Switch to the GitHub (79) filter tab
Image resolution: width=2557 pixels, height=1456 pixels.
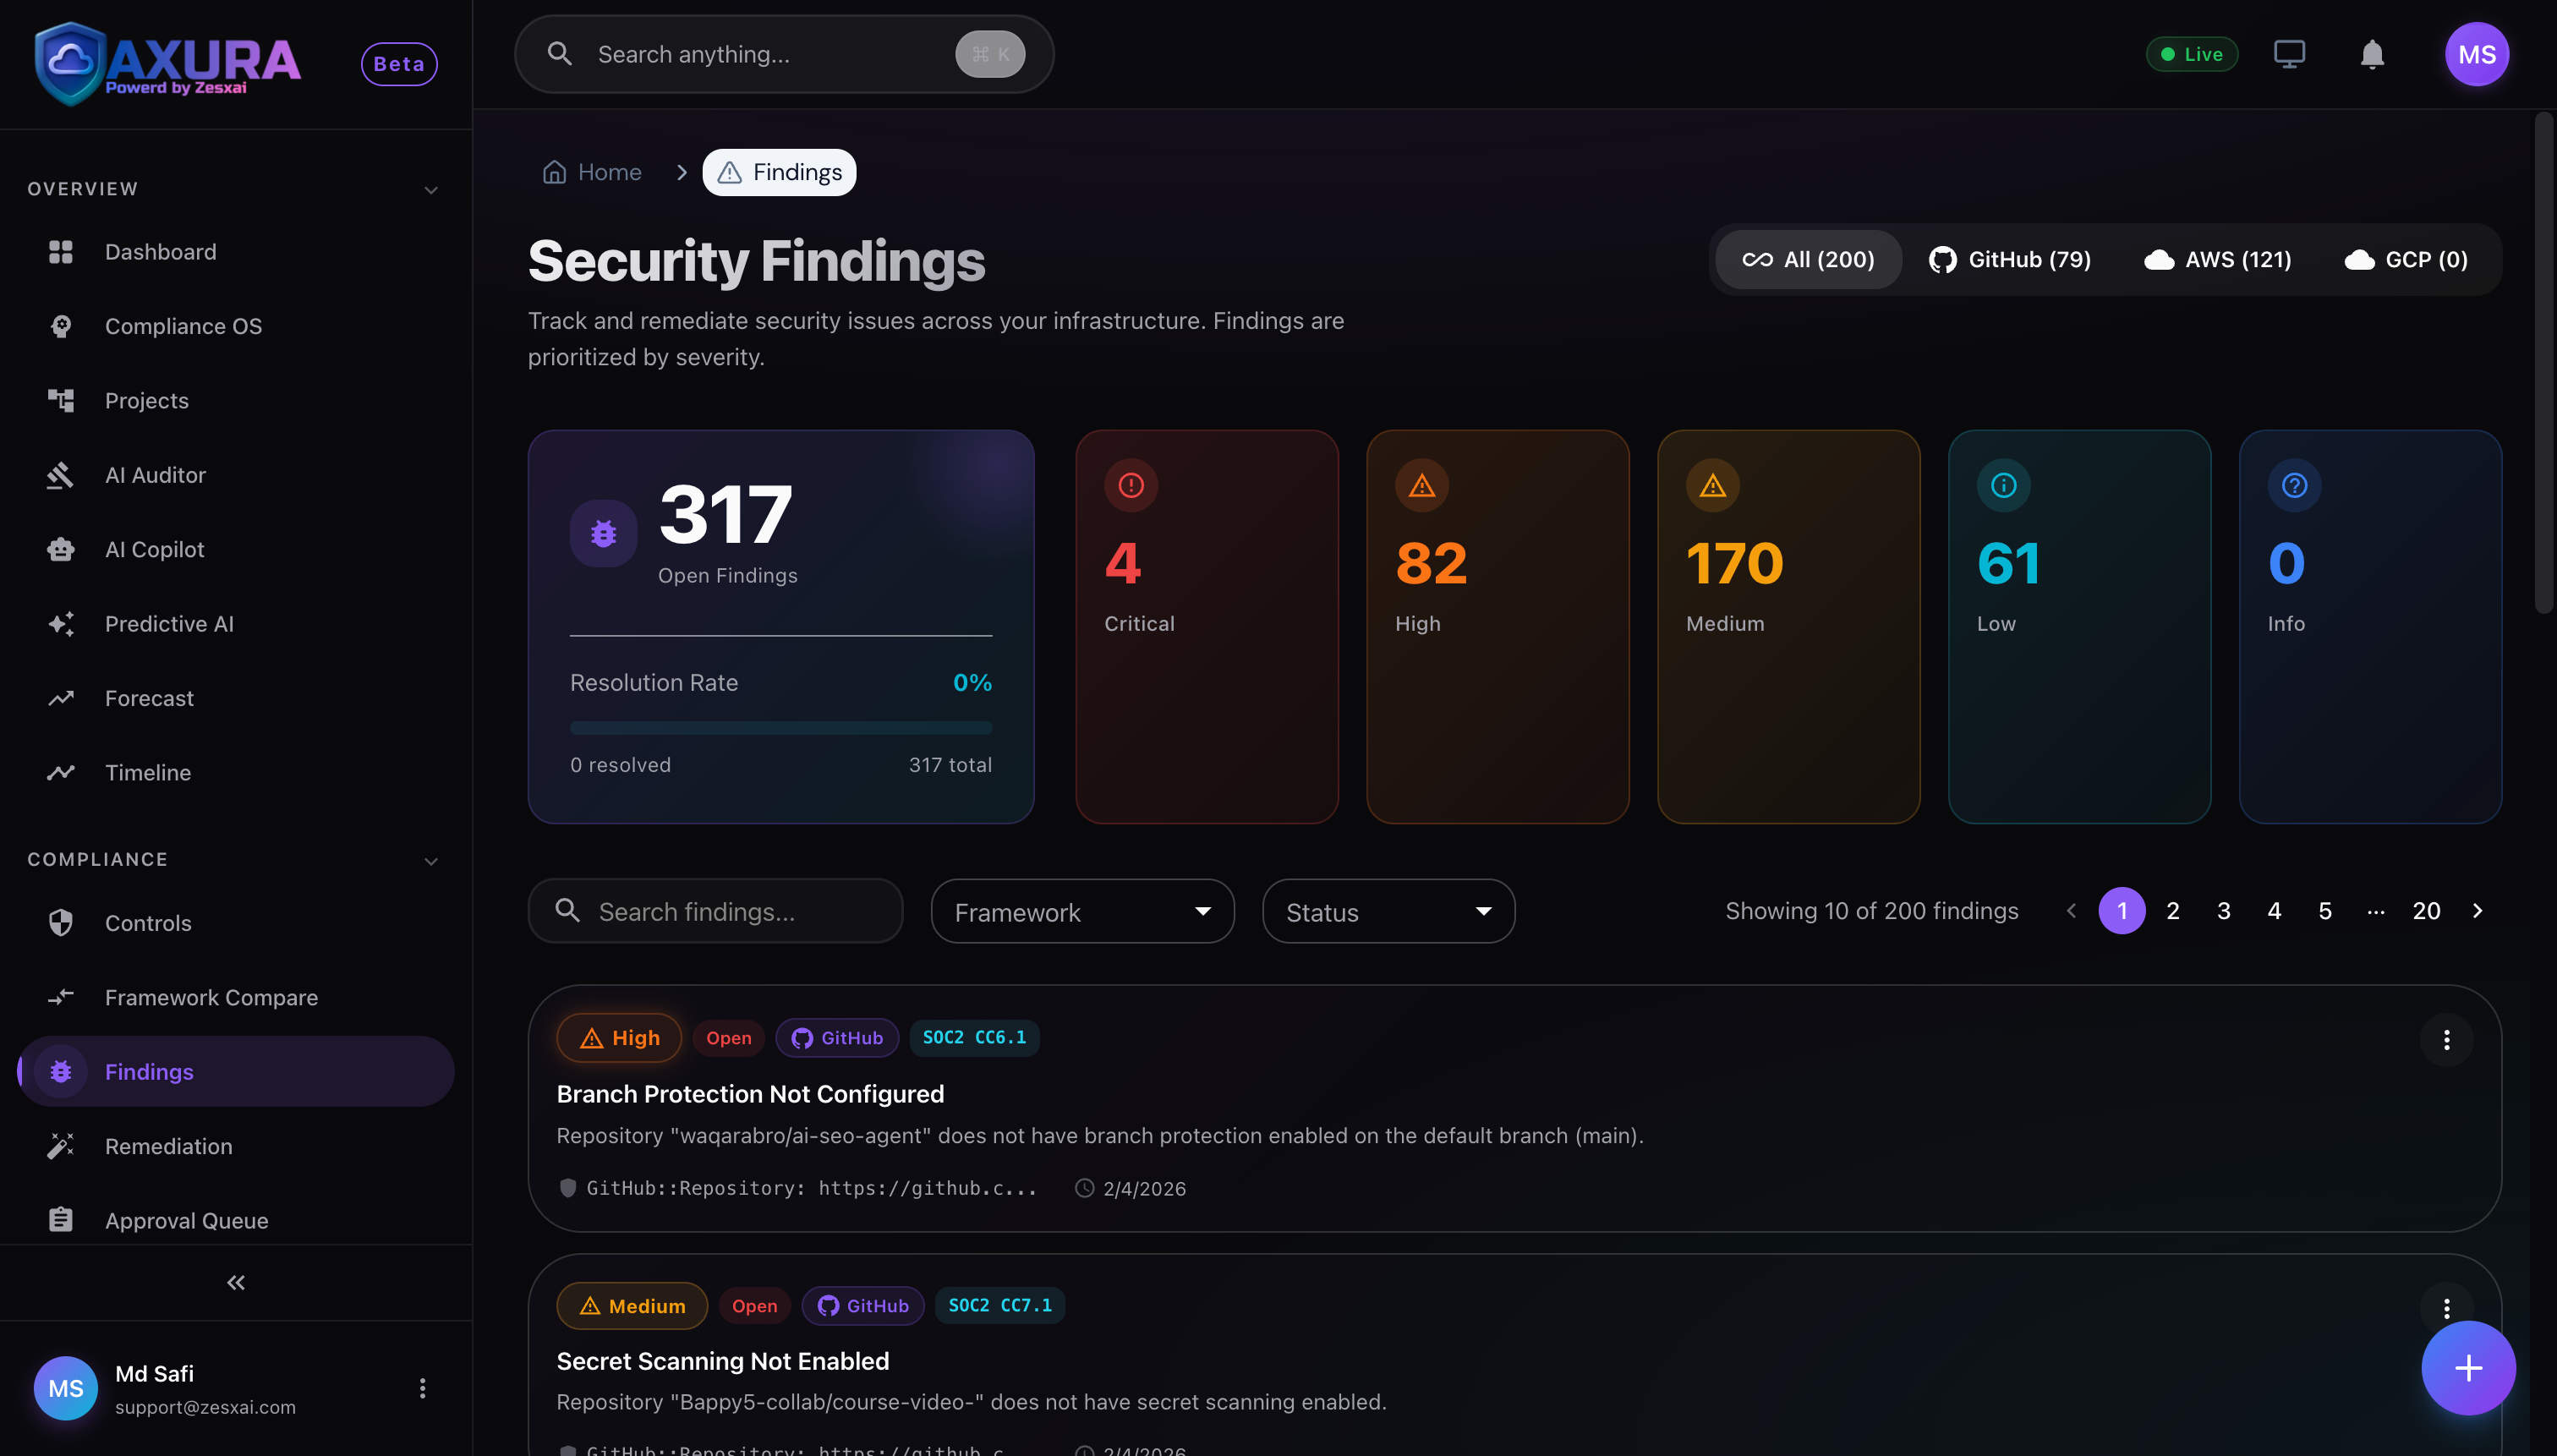pyautogui.click(x=2010, y=259)
